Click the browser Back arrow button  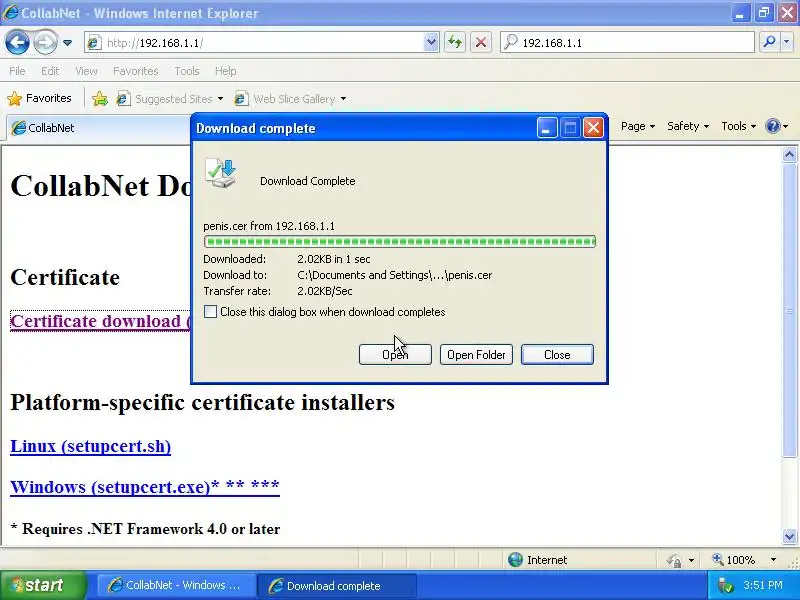tap(17, 43)
